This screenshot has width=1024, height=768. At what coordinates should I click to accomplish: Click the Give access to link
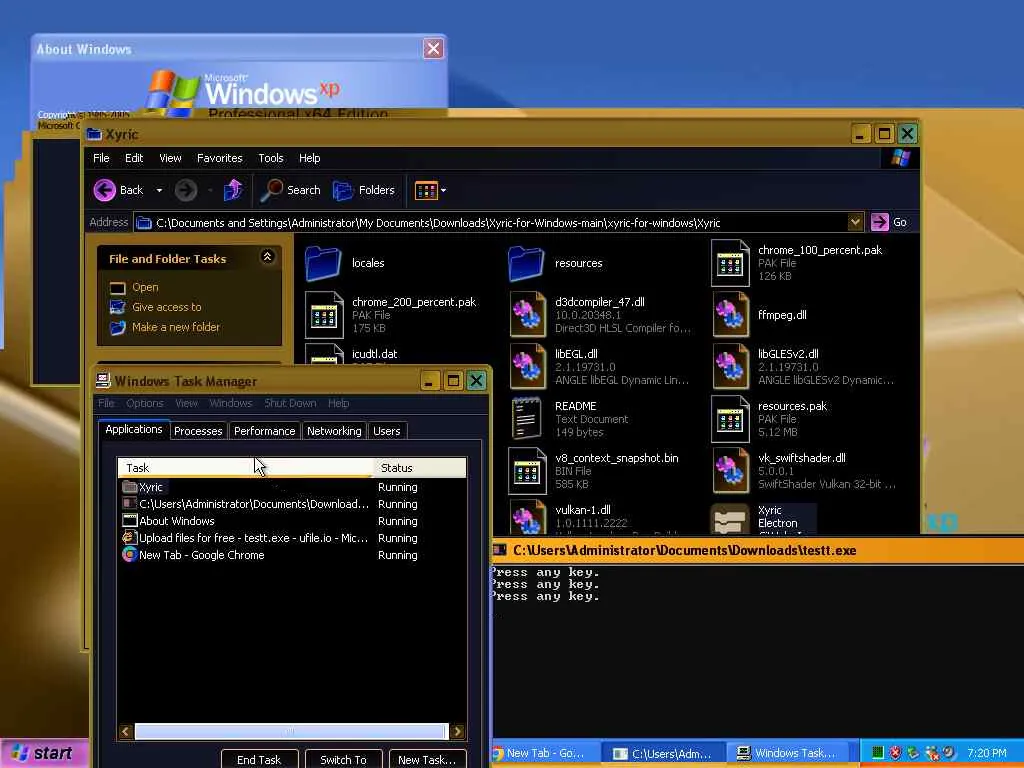pos(167,307)
